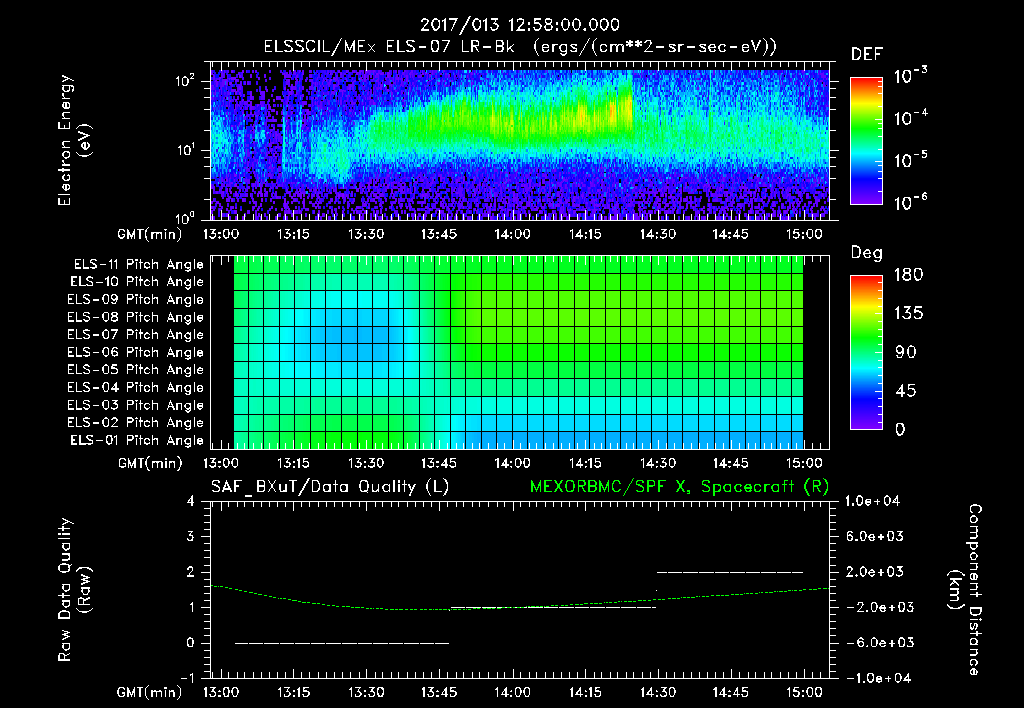Click the 45 value on Deg scale
The image size is (1024, 708).
(x=906, y=391)
